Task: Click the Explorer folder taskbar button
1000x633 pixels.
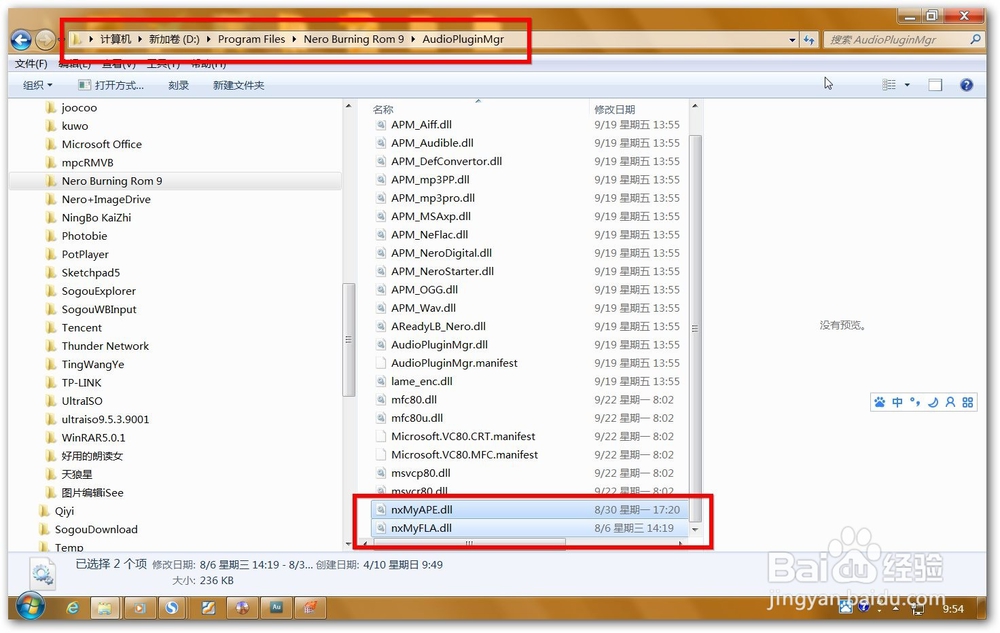Action: tap(105, 608)
